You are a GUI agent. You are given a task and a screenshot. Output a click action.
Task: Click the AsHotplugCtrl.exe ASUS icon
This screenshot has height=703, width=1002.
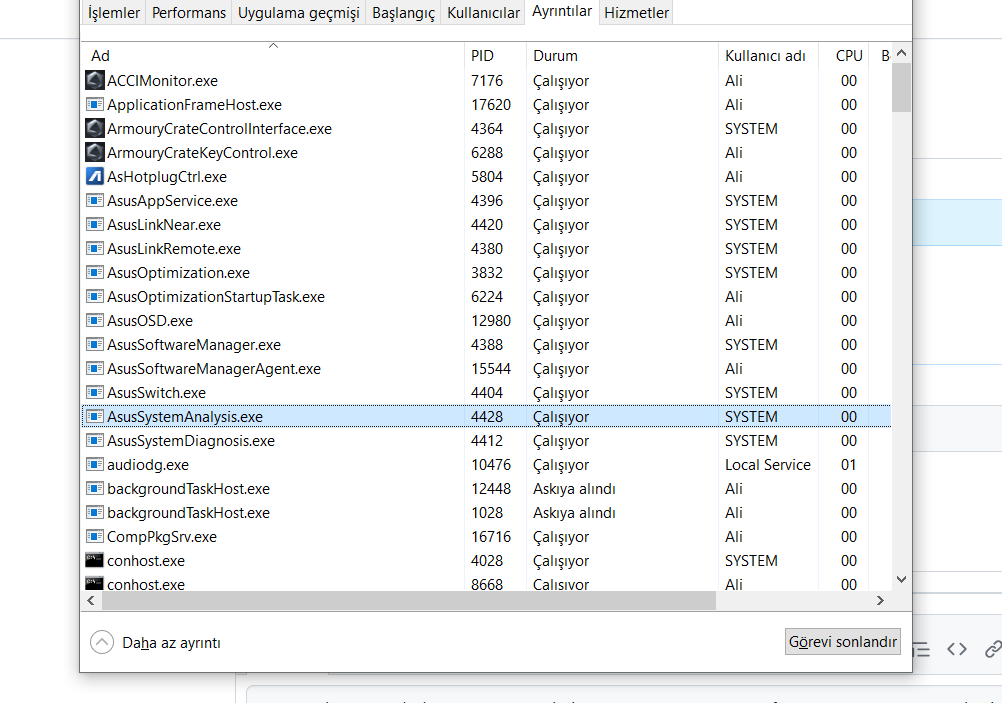click(x=95, y=176)
